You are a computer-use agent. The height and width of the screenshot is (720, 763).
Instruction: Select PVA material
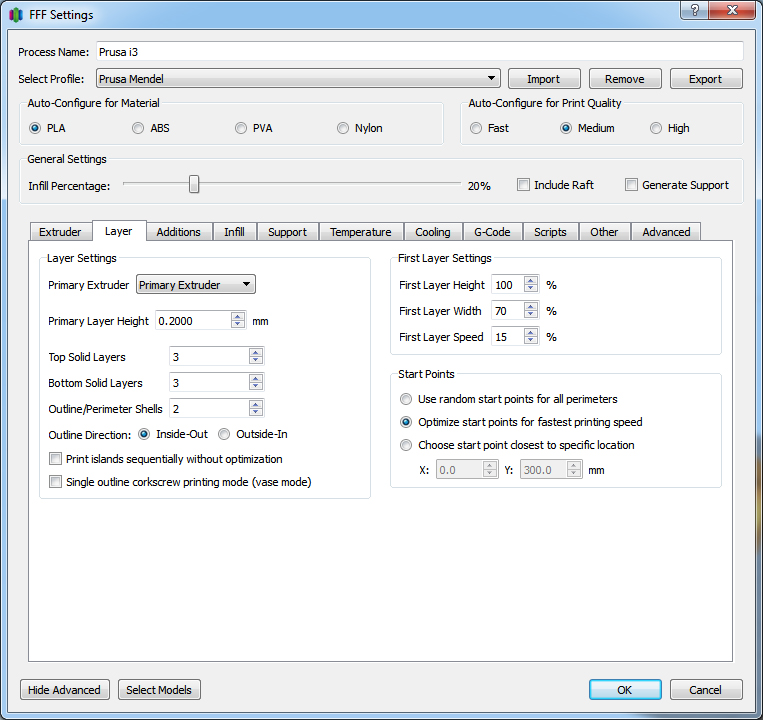pos(241,128)
